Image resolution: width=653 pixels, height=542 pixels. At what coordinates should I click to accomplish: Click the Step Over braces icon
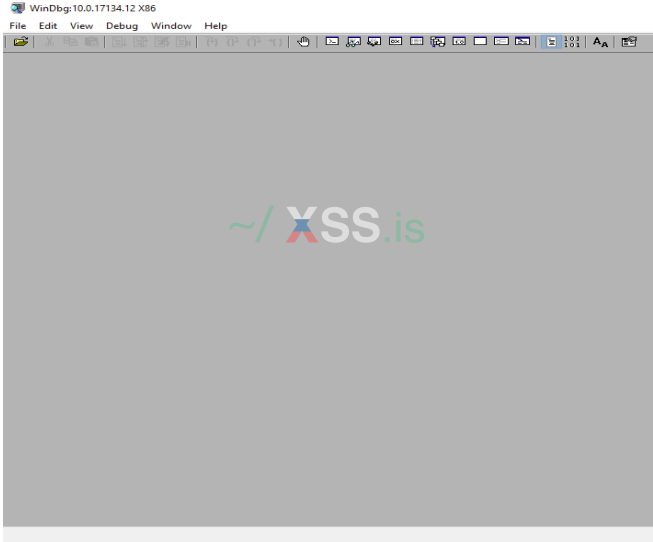pos(232,42)
